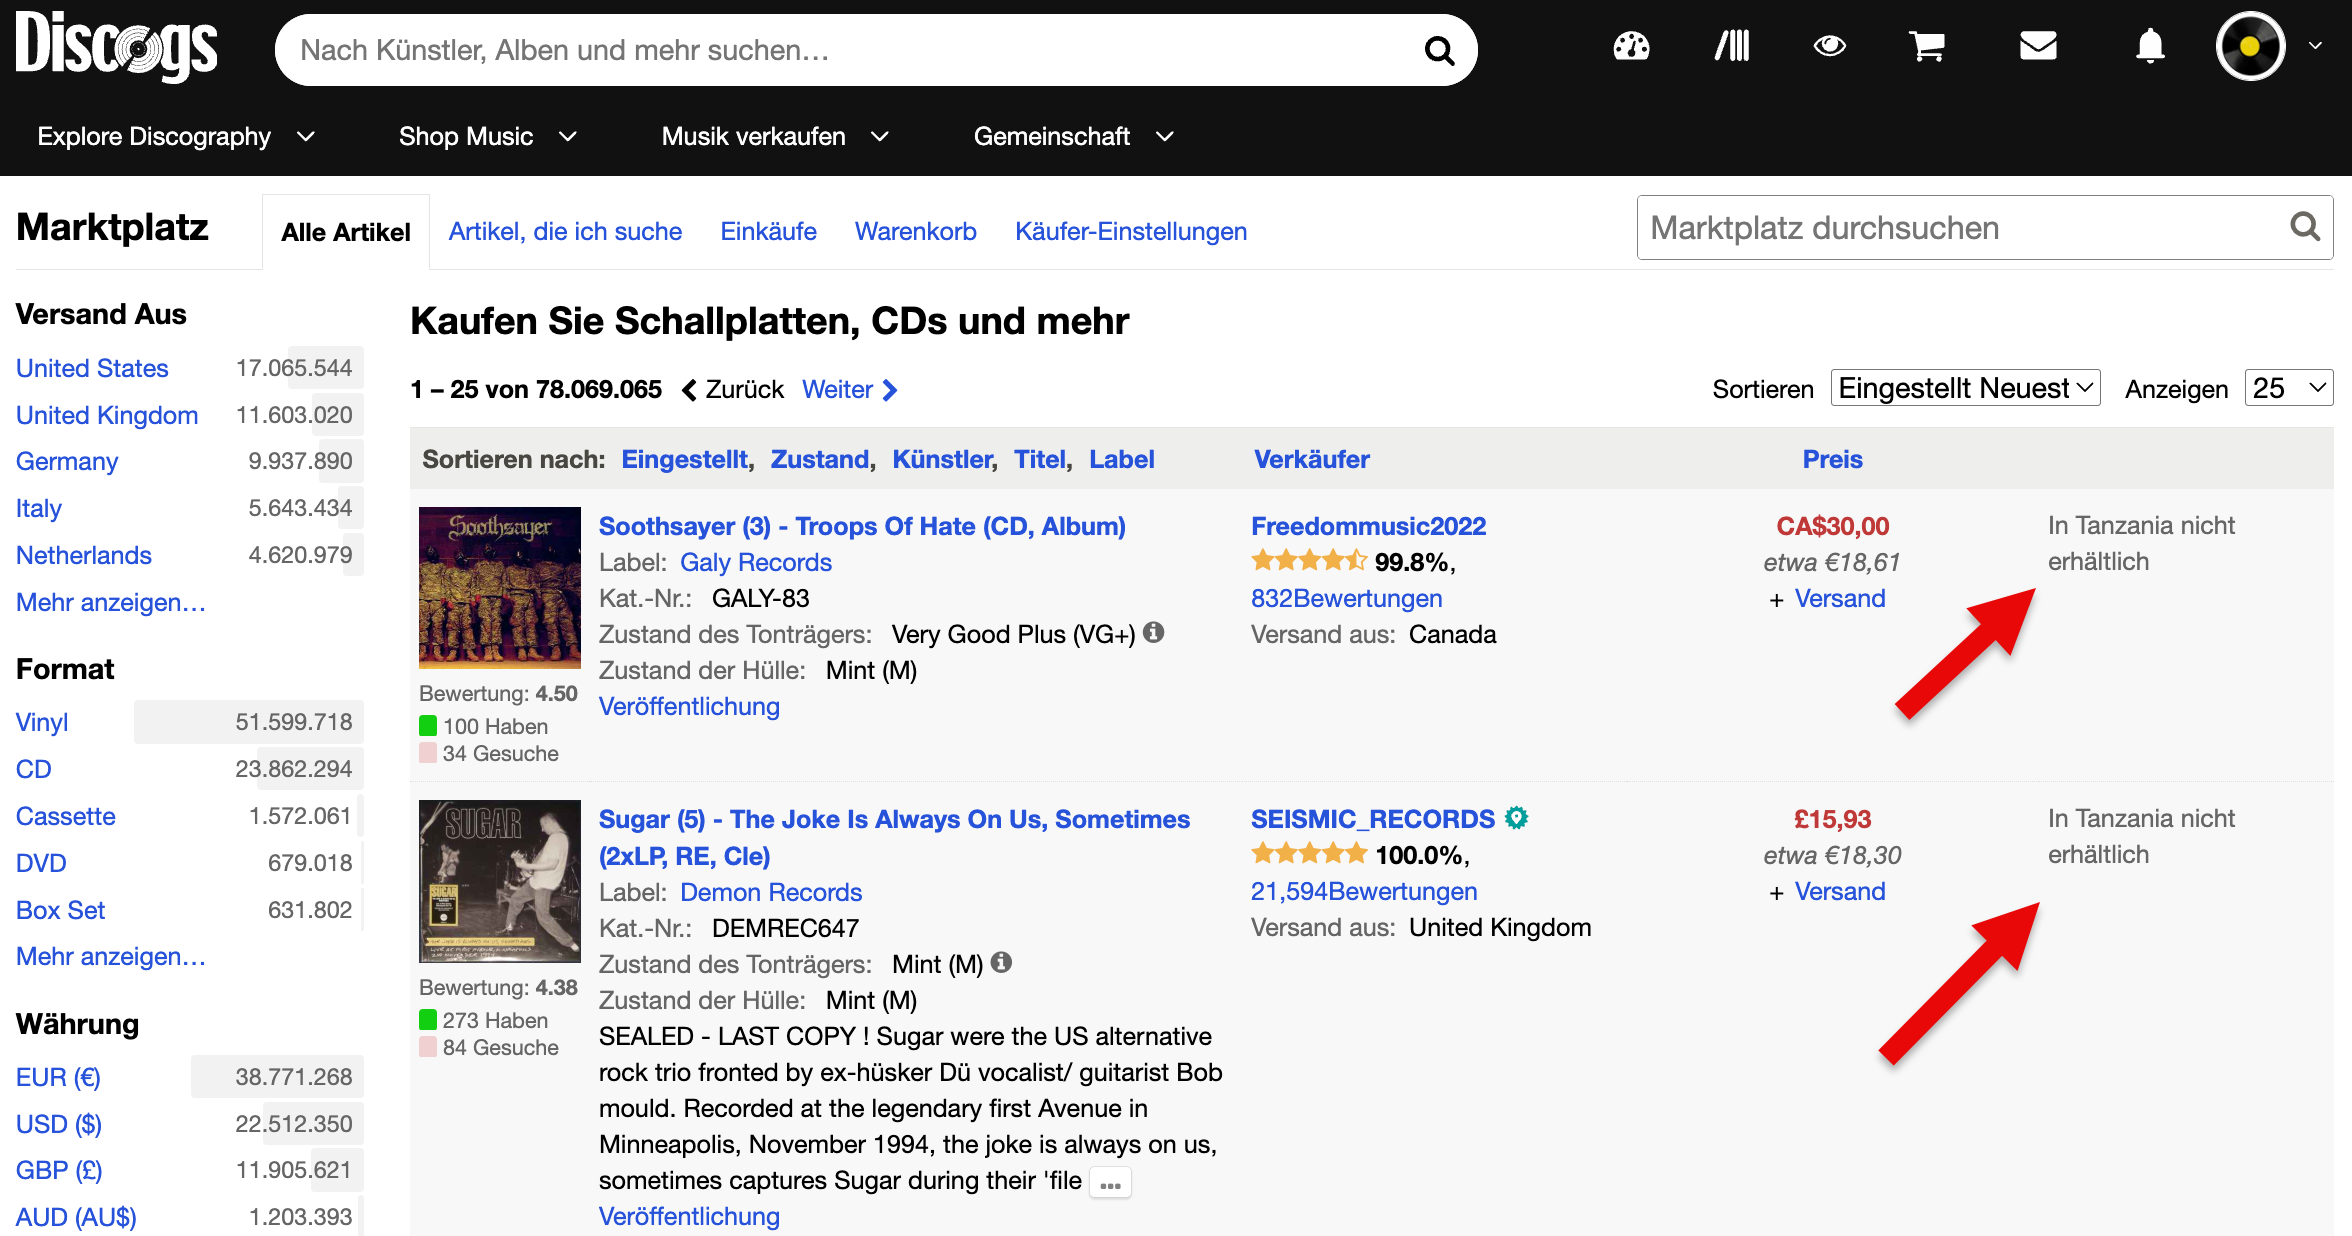Filter by EUR (€) currency
This screenshot has height=1236, width=2352.
point(58,1077)
